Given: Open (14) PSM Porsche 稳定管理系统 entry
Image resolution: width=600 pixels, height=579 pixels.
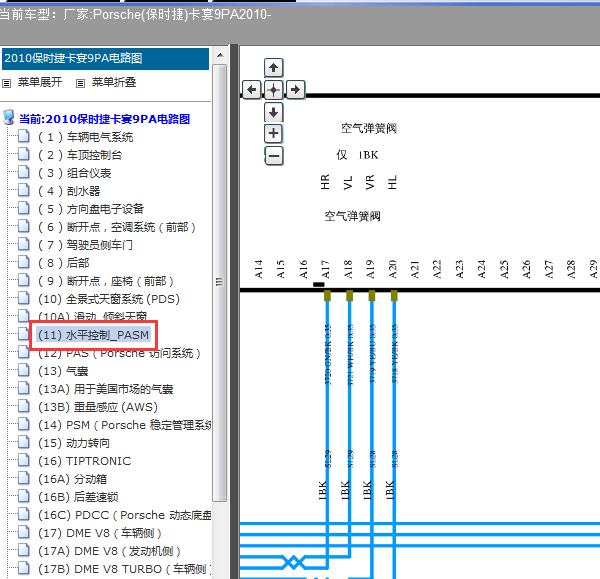Looking at the screenshot, I should pos(125,425).
